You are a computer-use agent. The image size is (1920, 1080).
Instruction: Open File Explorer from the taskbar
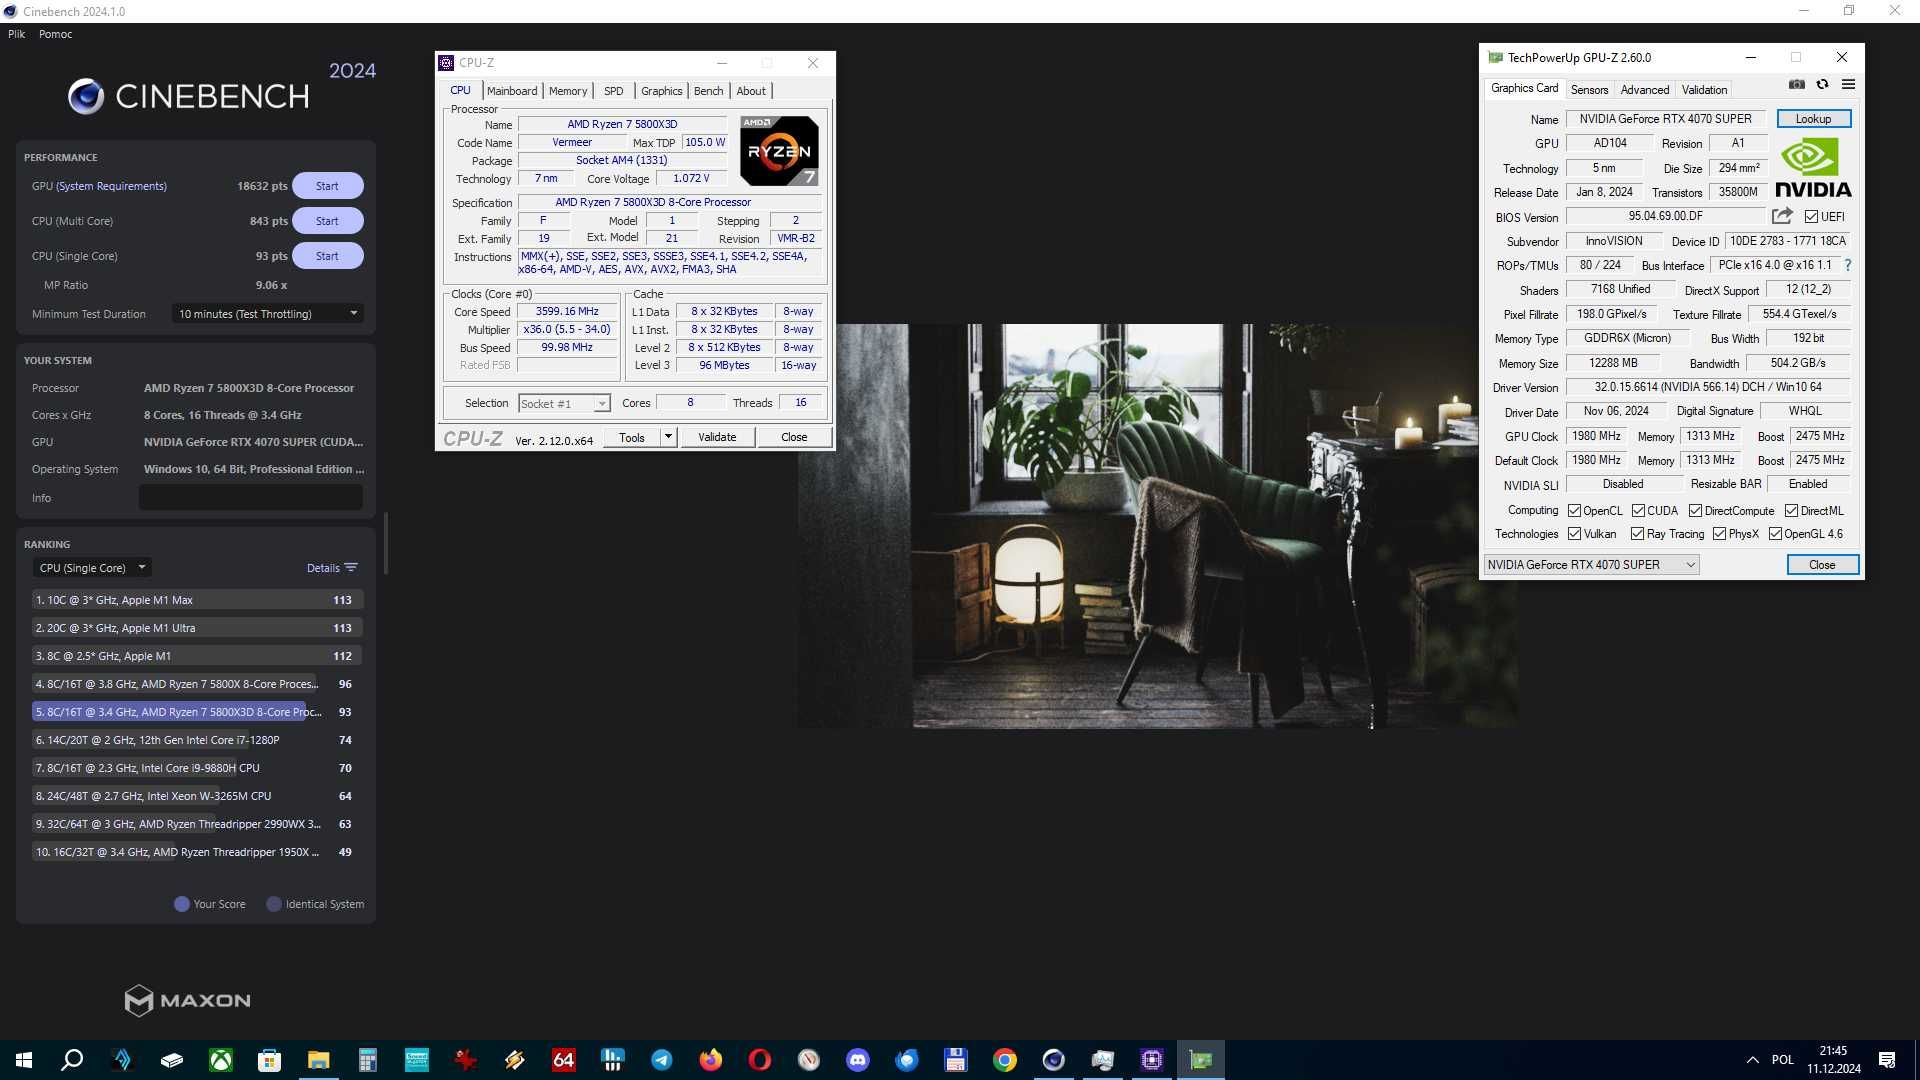tap(318, 1060)
